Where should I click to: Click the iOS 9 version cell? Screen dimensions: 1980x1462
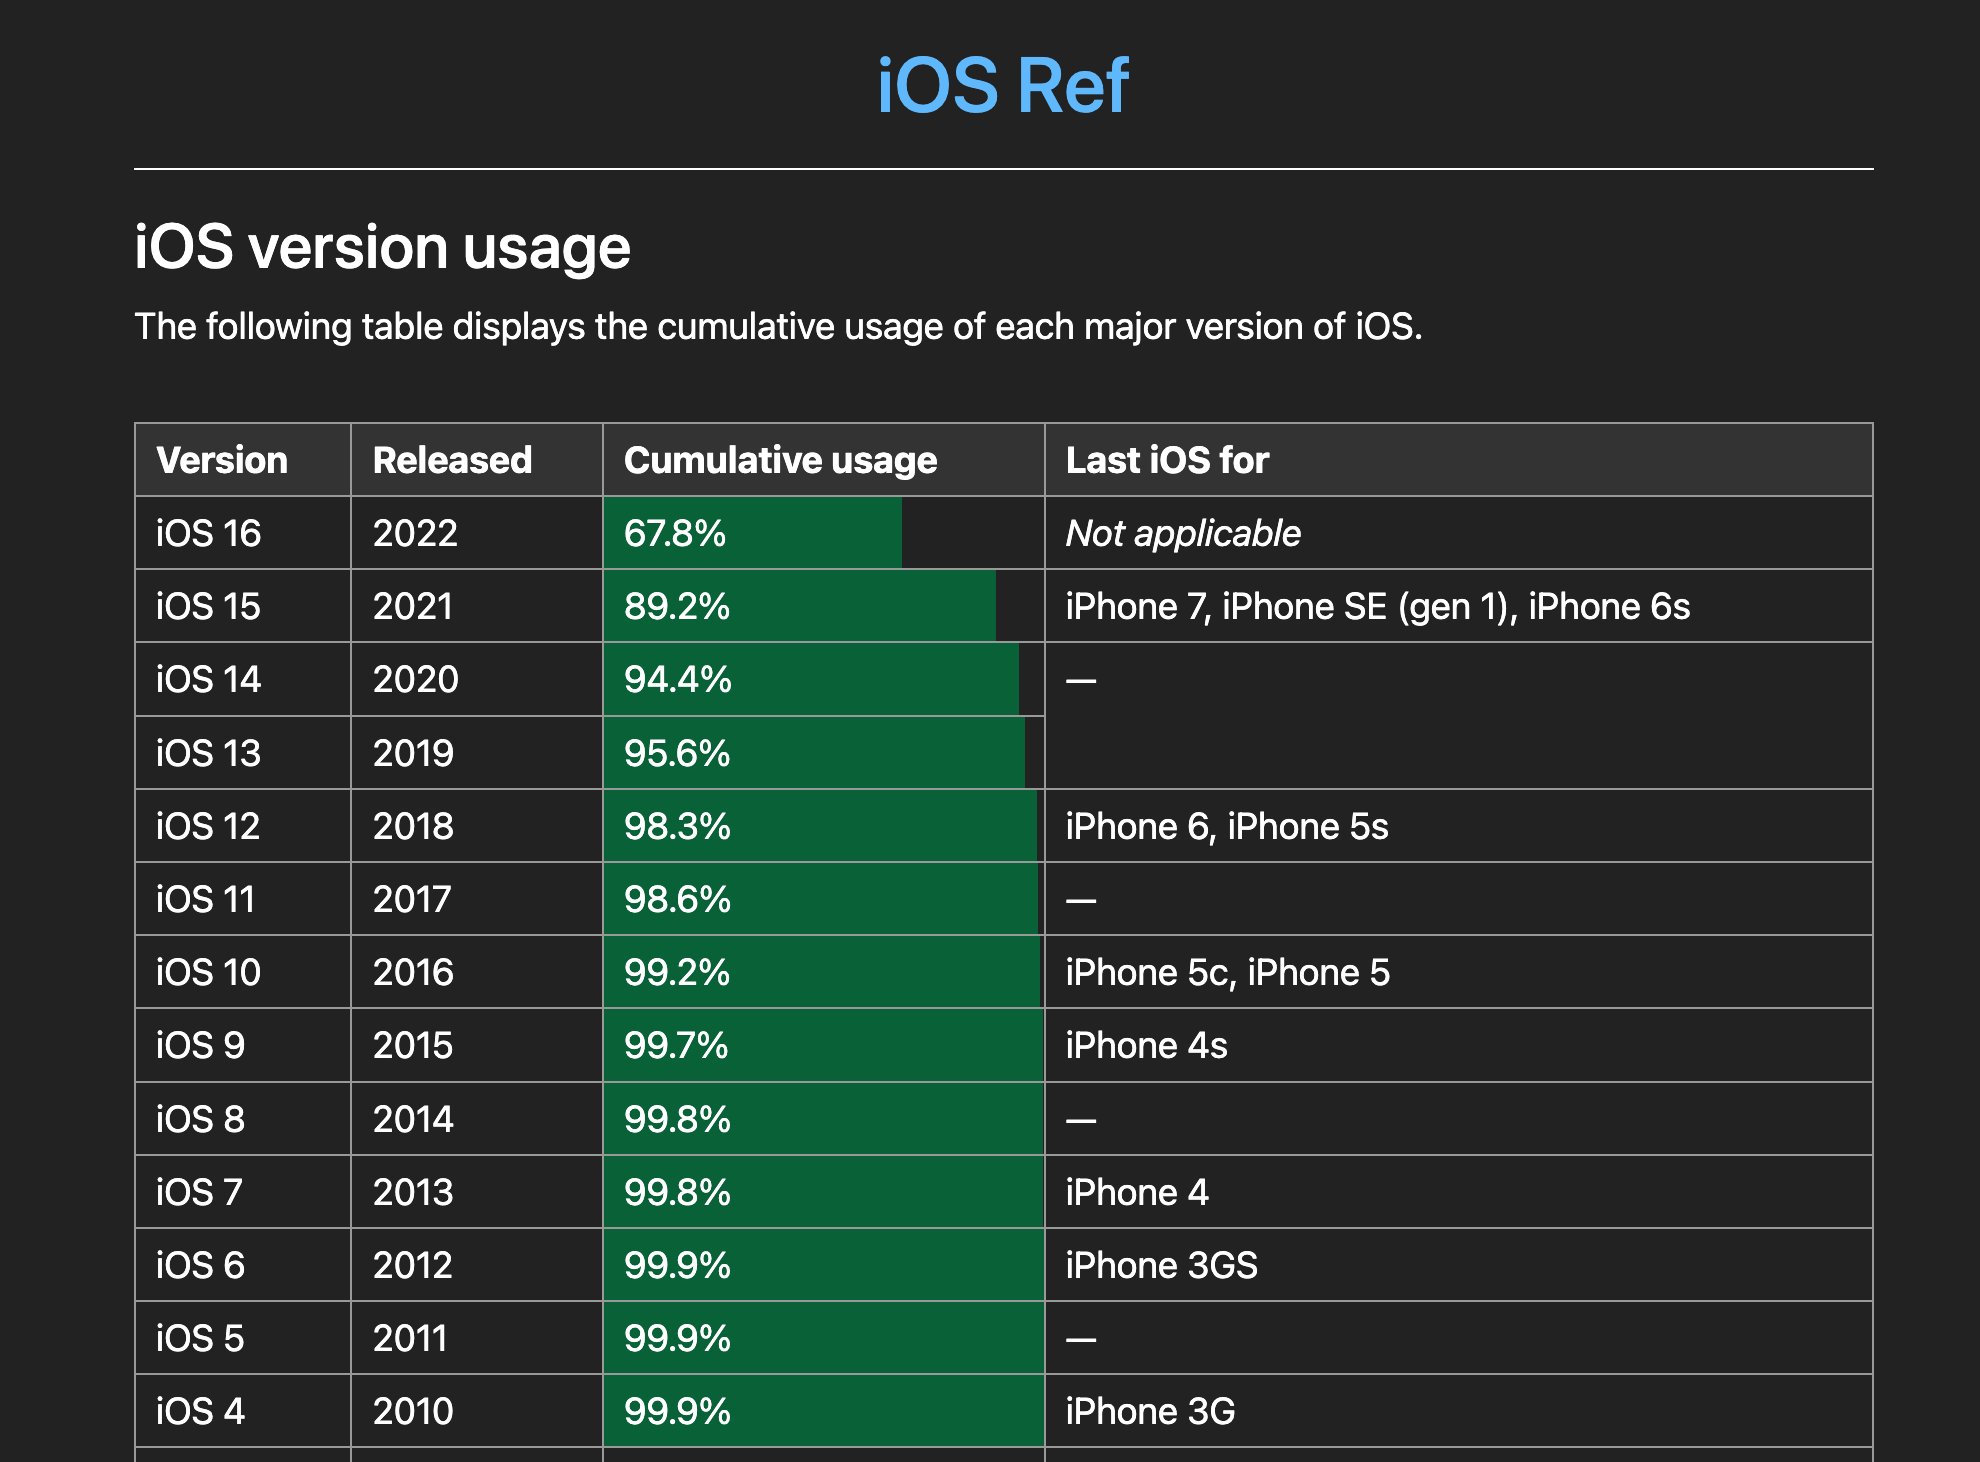pos(243,1045)
